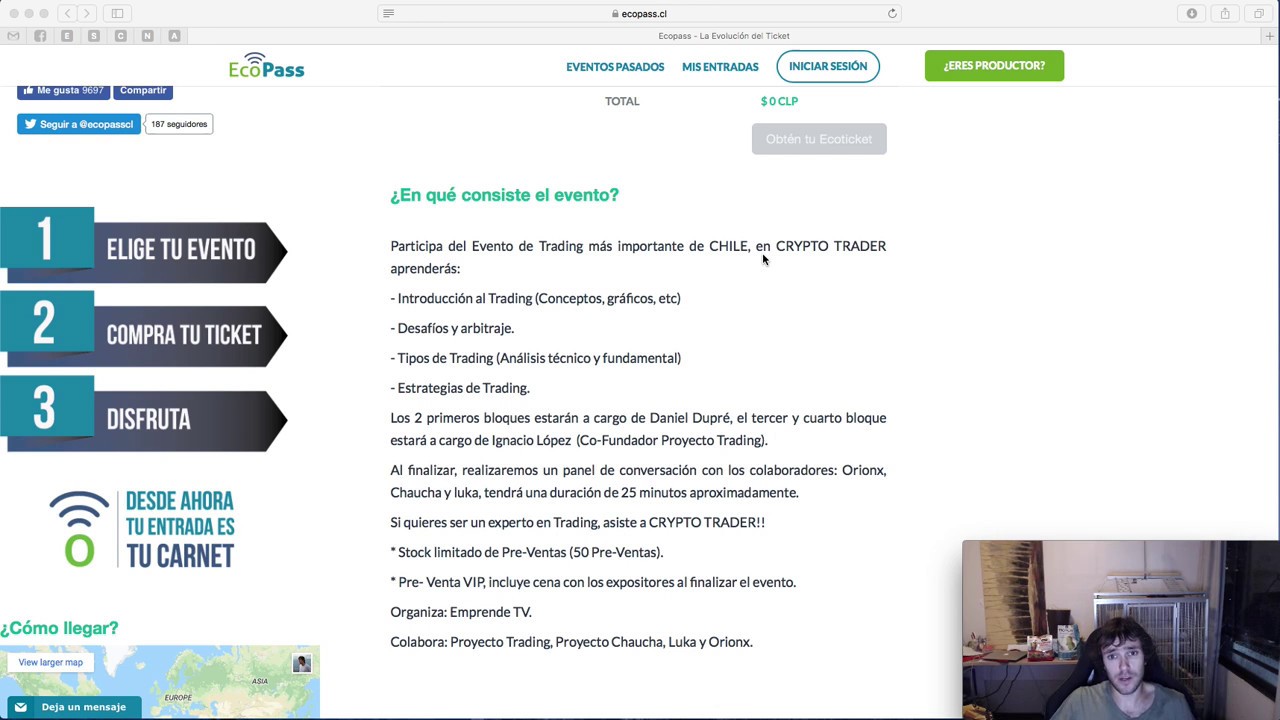Click the $0 CLP total value

[x=779, y=101]
